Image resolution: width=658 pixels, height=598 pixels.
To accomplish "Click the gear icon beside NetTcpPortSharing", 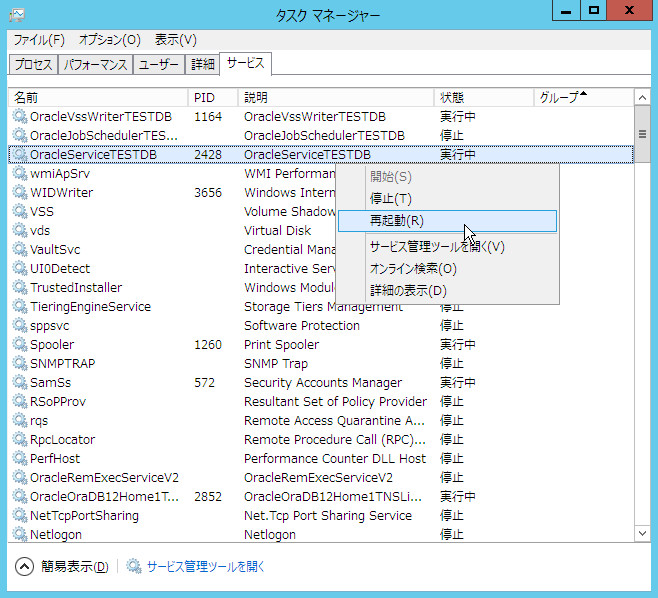I will [x=20, y=515].
